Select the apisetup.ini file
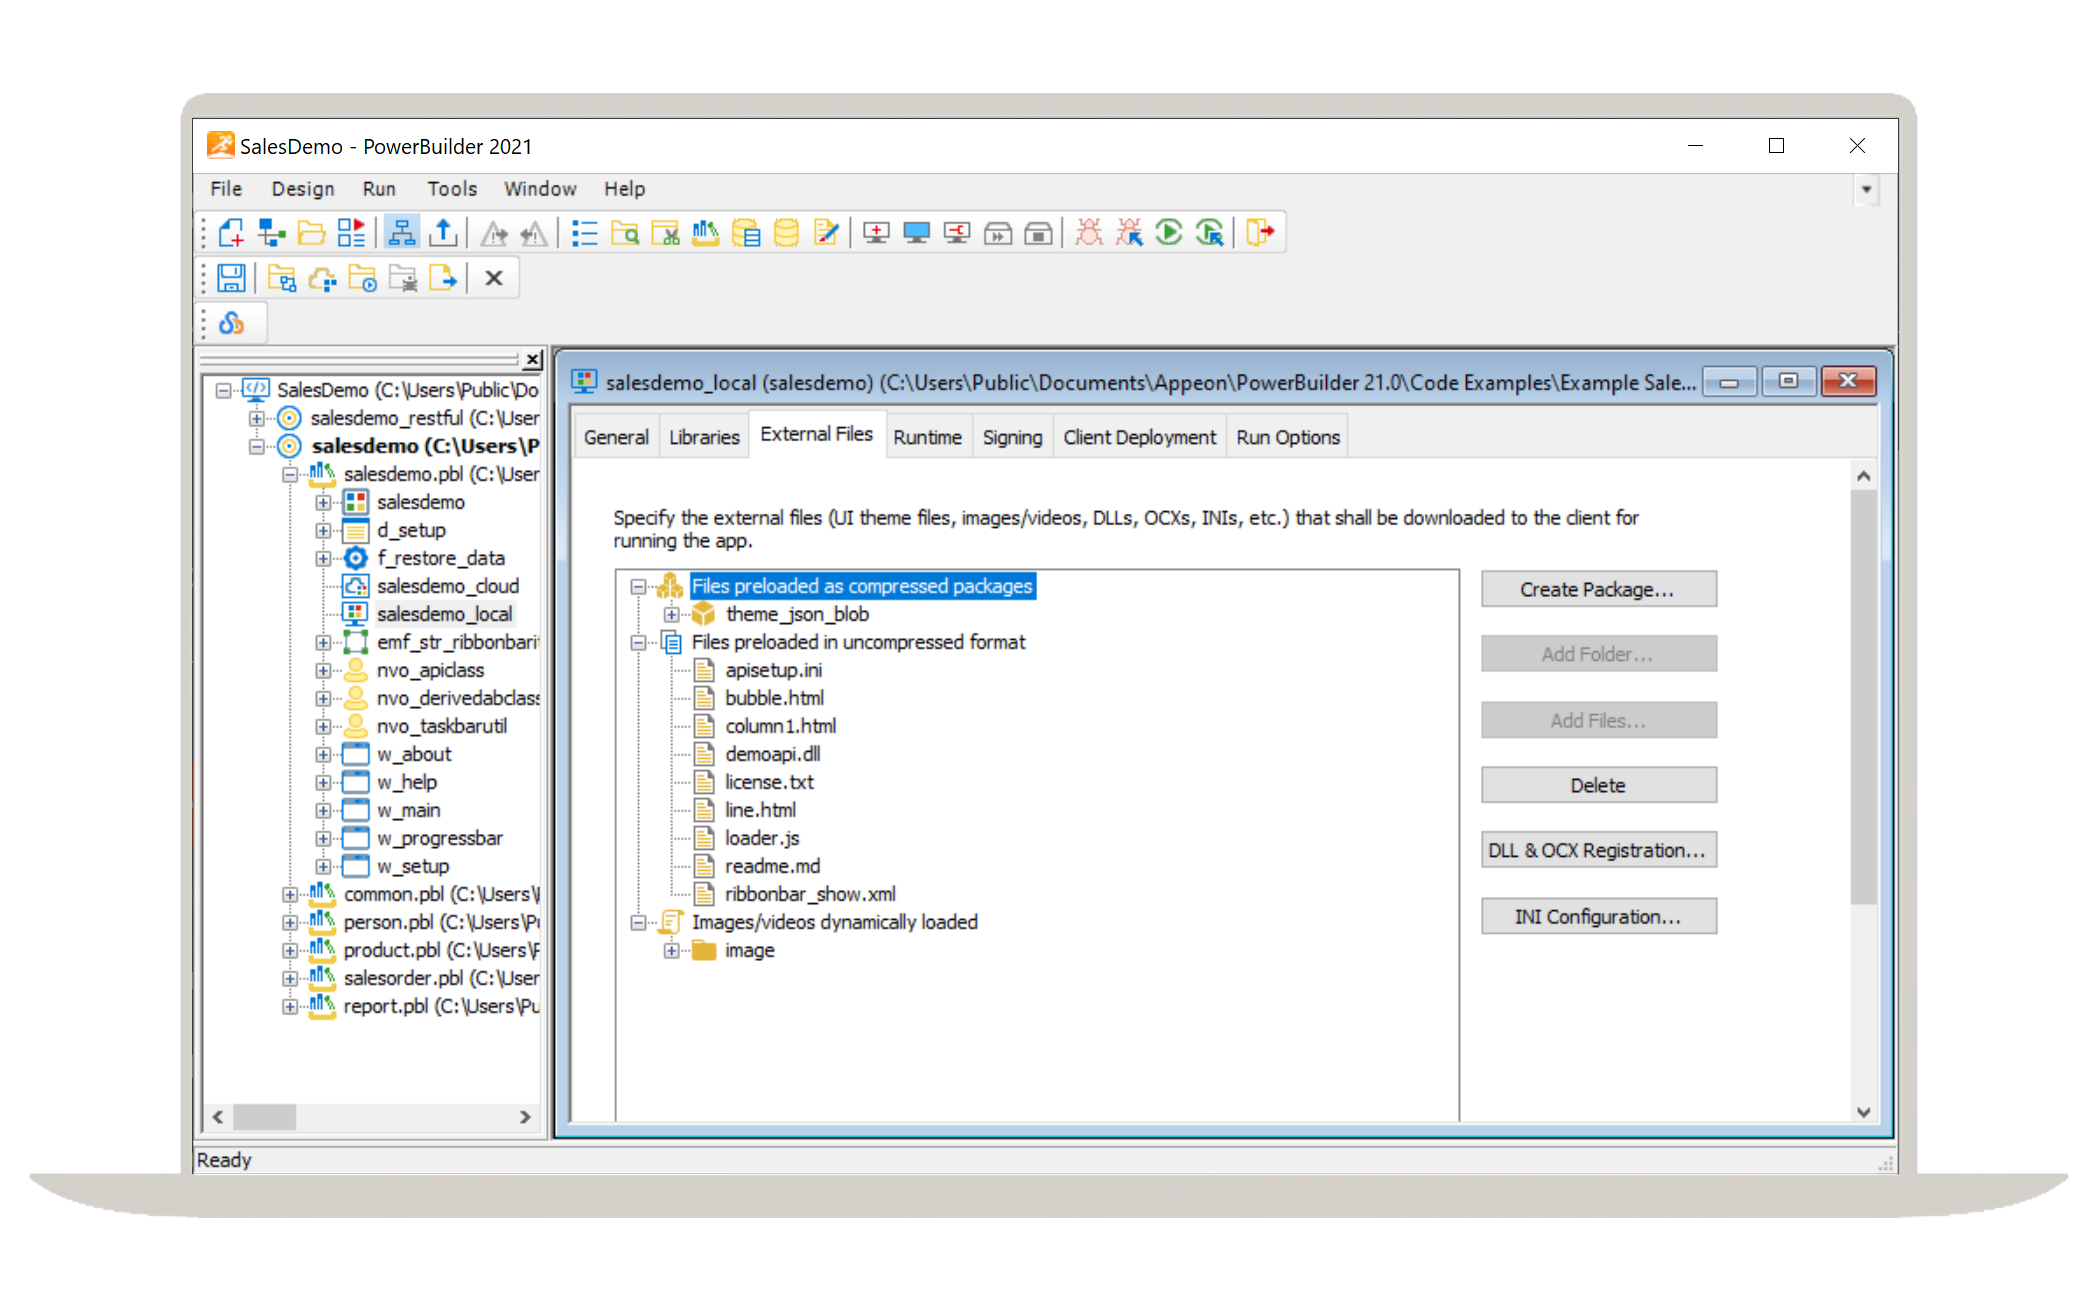2099x1312 pixels. pyautogui.click(x=773, y=670)
